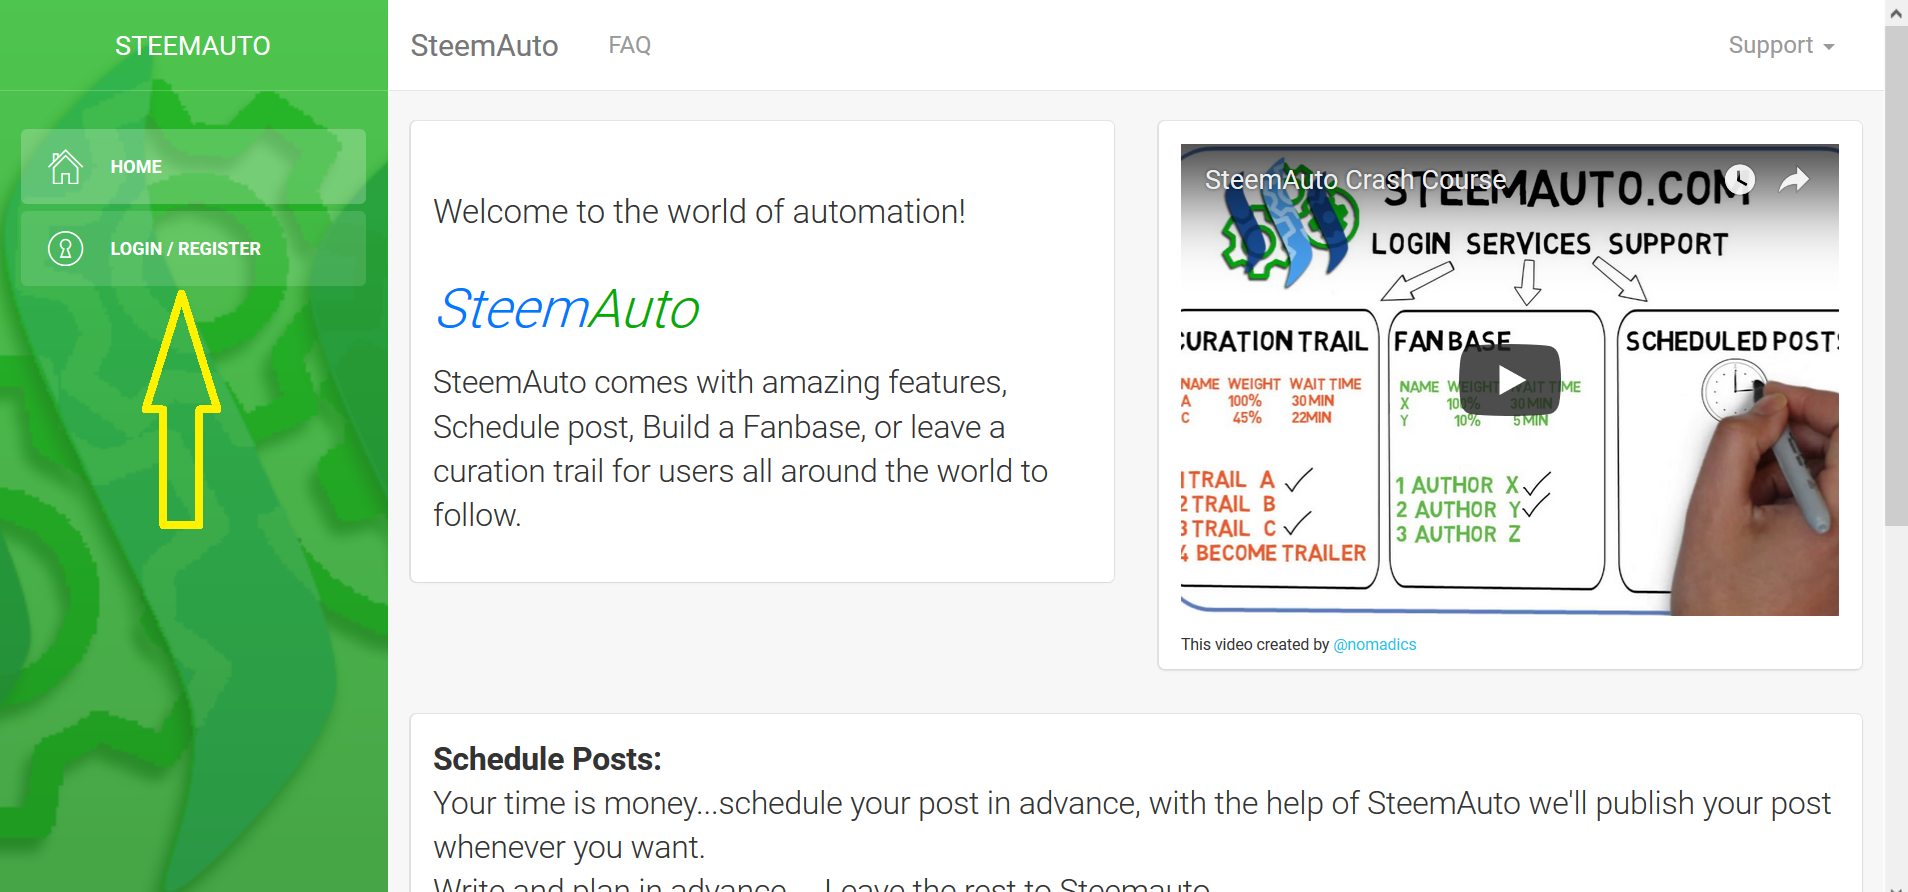Viewport: 1908px width, 892px height.
Task: Click the STEEMAUTO sidebar title
Action: click(x=193, y=46)
